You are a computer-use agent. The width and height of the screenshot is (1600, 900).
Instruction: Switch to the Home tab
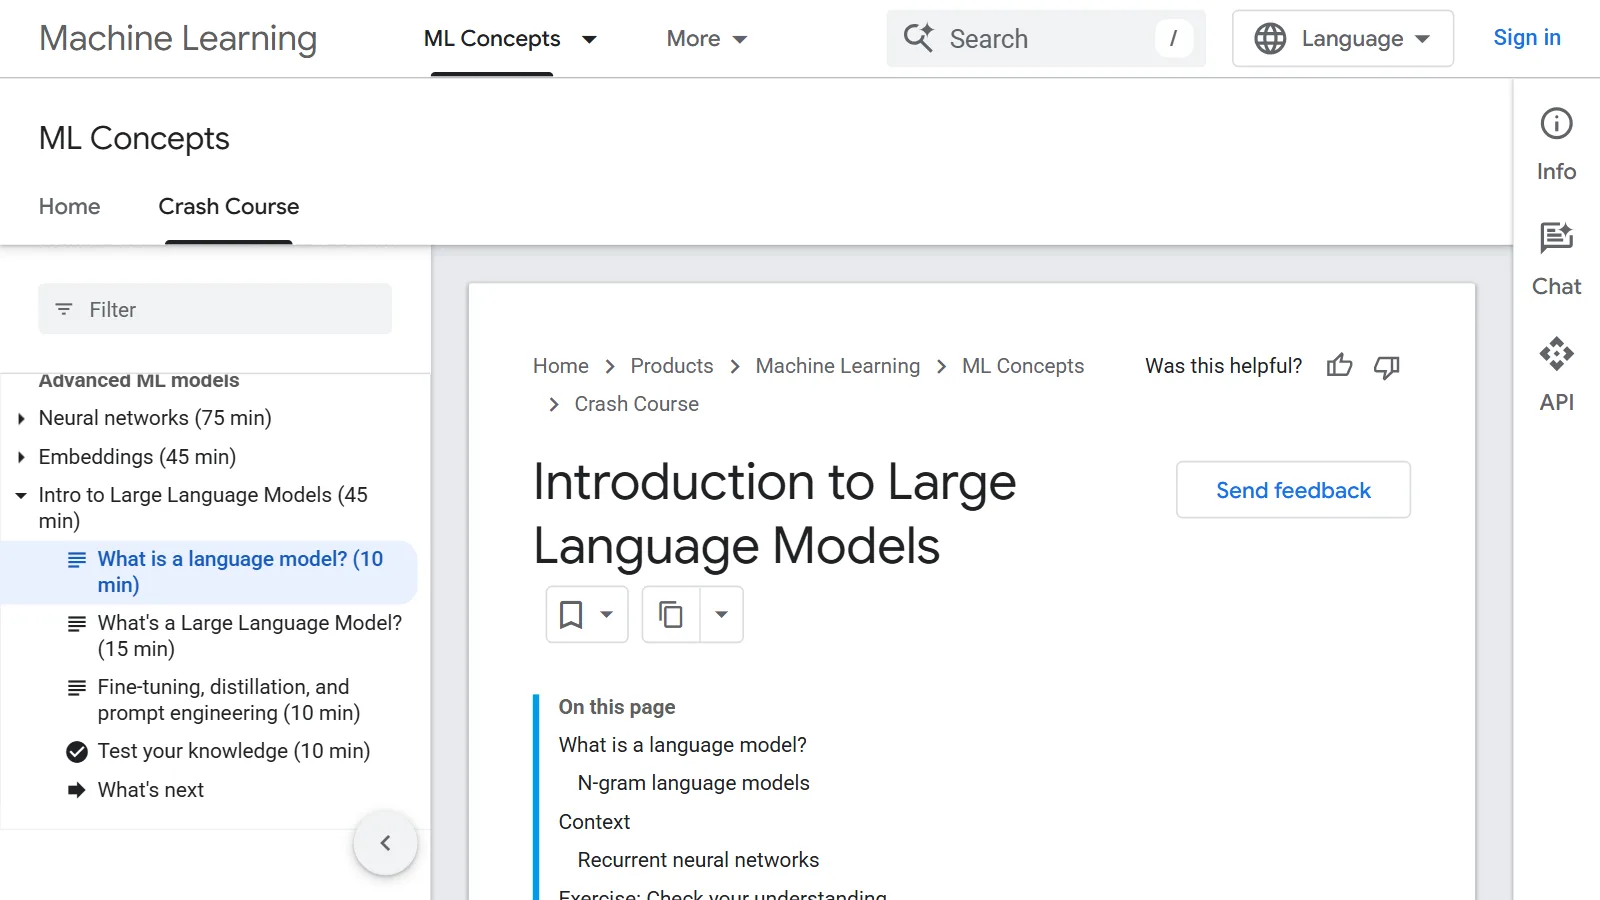[x=70, y=206]
